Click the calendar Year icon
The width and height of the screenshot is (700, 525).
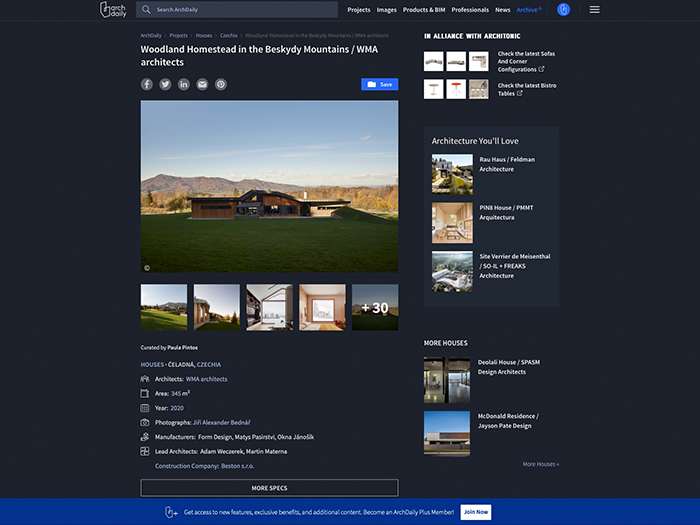coord(145,408)
